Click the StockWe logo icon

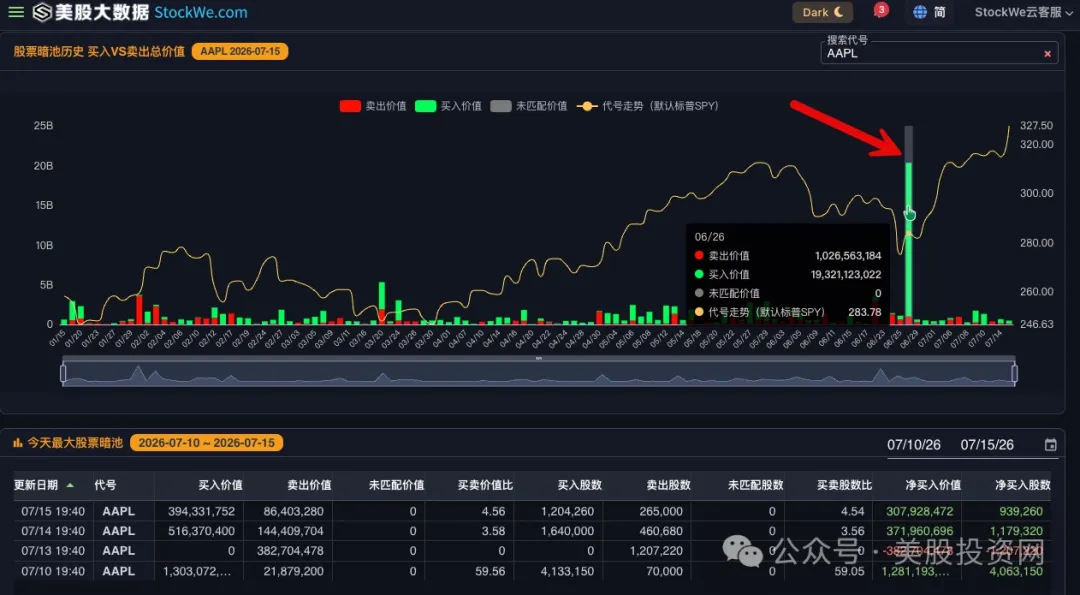(x=43, y=12)
